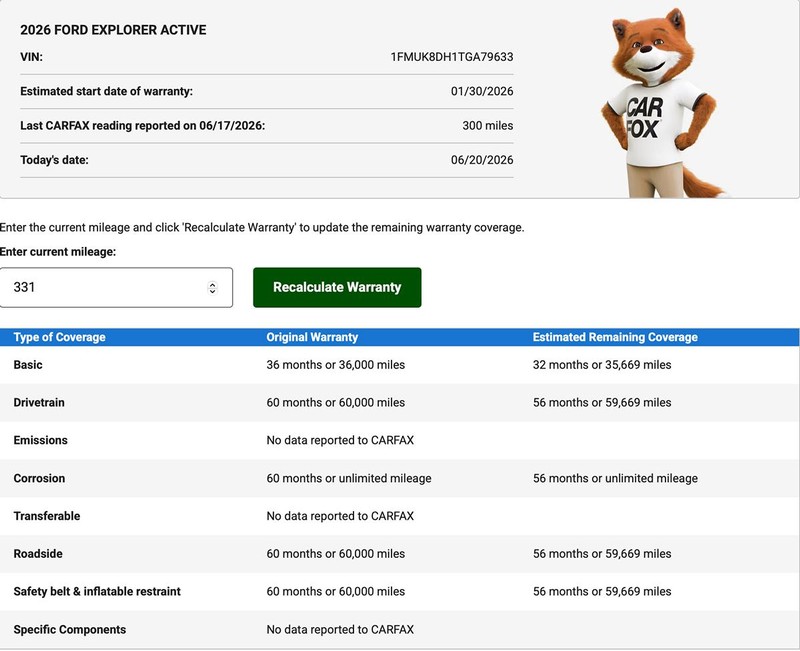Screen dimensions: 800x651
Task: Click Drivetrain original 60 months or 60,000 miles
Action: (x=335, y=403)
